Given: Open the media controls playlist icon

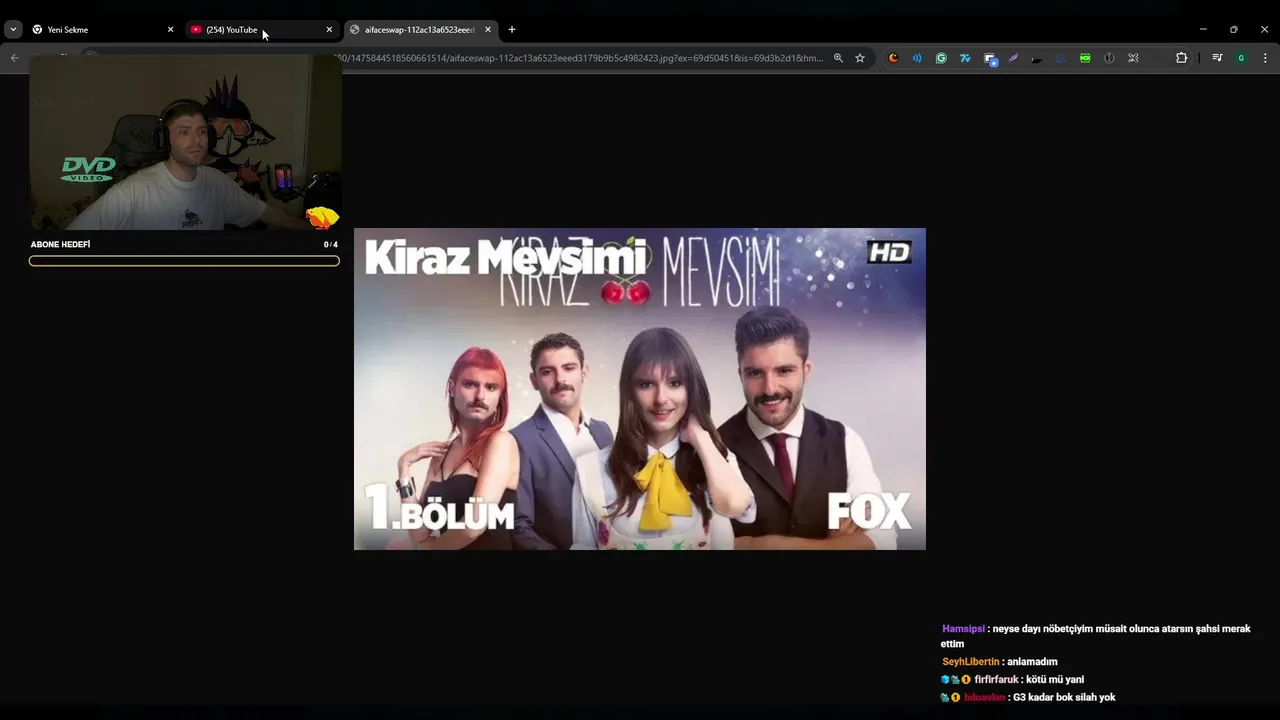Looking at the screenshot, I should 1217,58.
